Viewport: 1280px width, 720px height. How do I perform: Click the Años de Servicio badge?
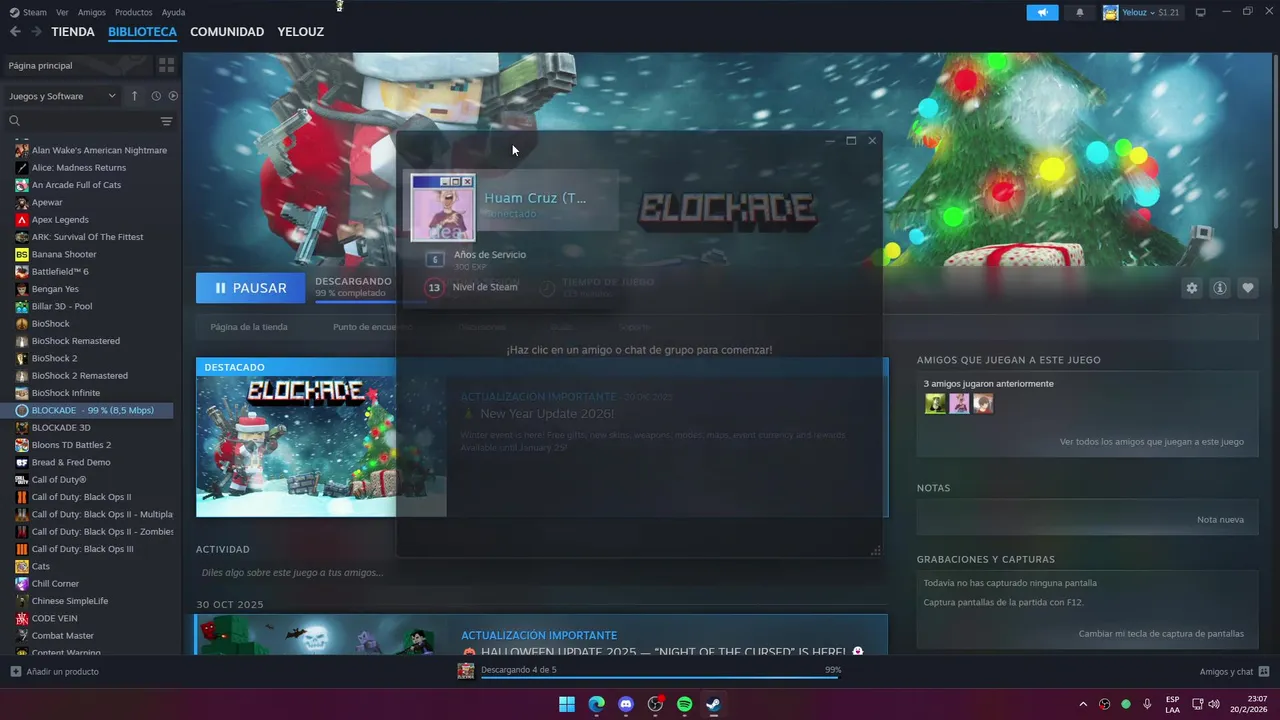[x=435, y=259]
